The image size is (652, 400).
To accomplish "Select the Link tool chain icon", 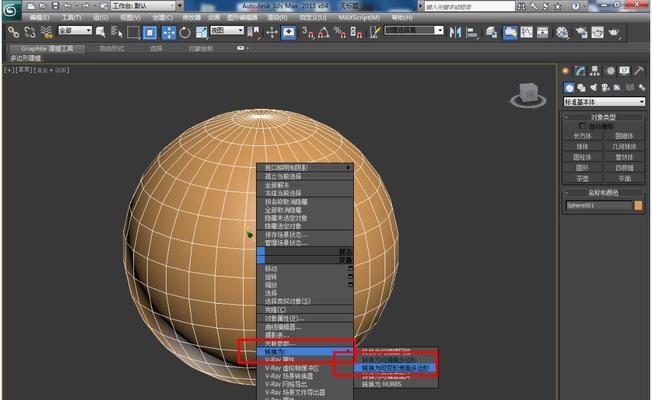I will point(14,32).
